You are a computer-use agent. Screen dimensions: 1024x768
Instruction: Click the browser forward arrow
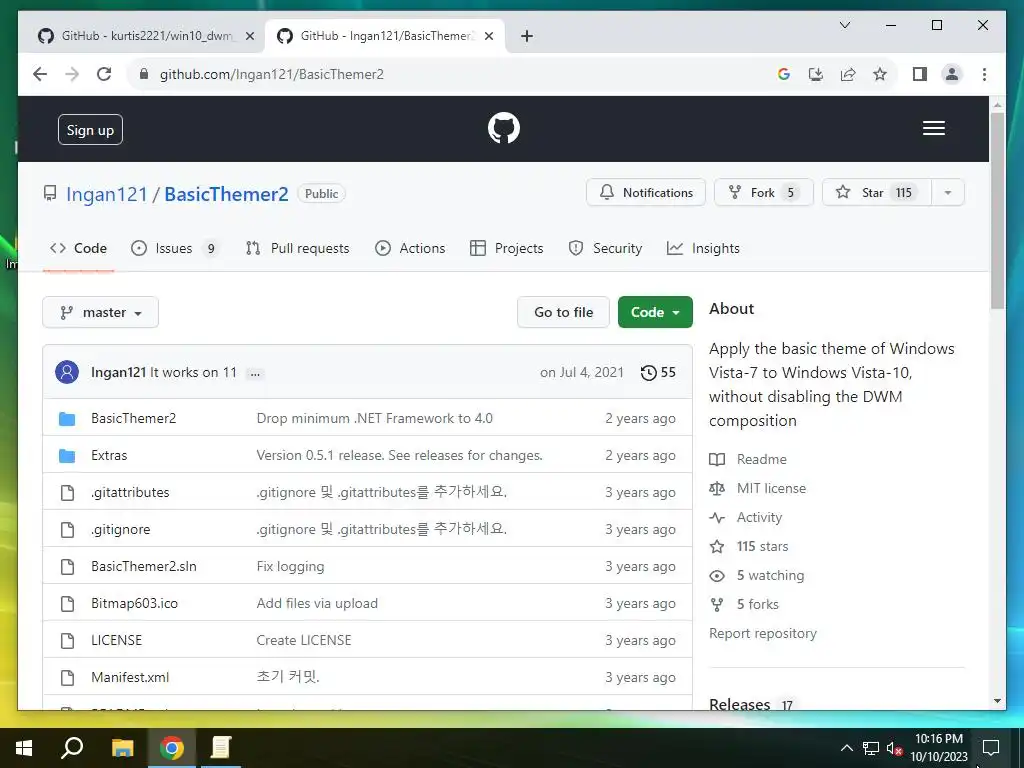point(72,74)
